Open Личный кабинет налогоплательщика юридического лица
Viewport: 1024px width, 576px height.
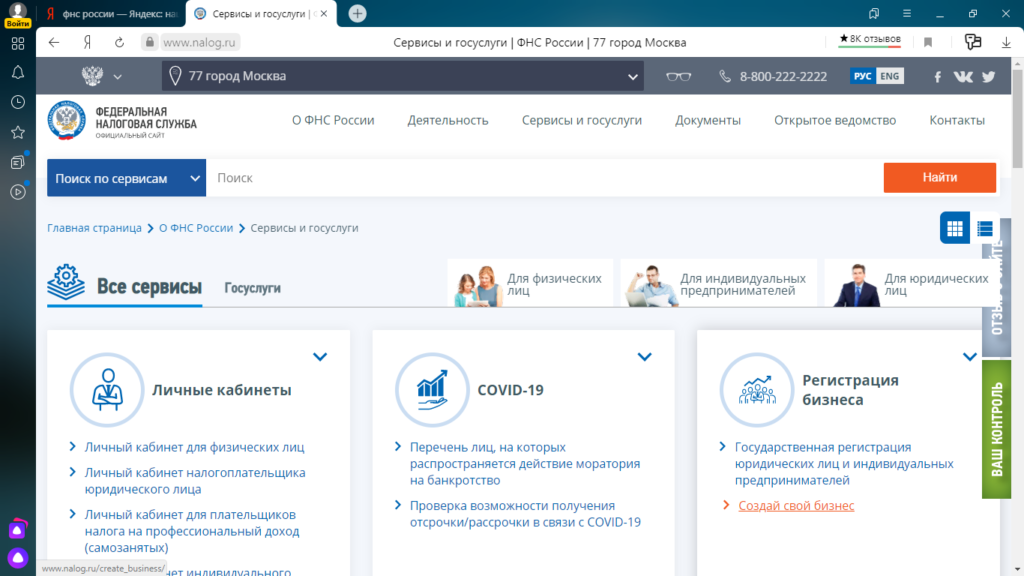(x=195, y=481)
